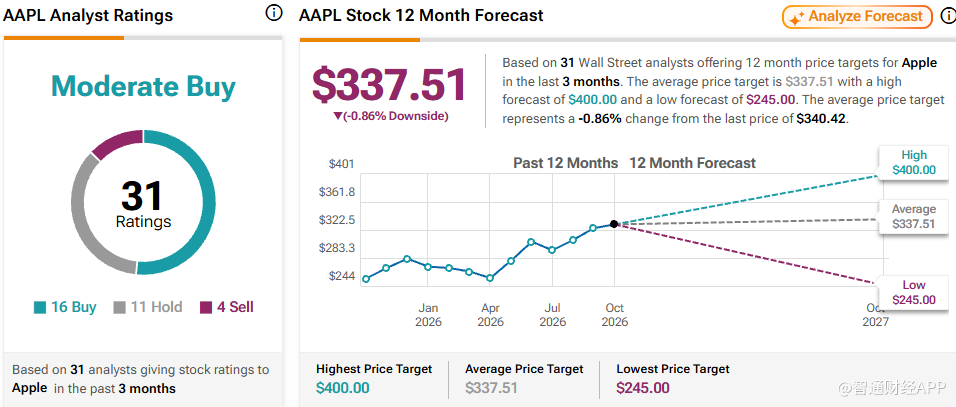Click the info icon beside AAPL Analyst Ratings
The height and width of the screenshot is (407, 956).
point(274,13)
